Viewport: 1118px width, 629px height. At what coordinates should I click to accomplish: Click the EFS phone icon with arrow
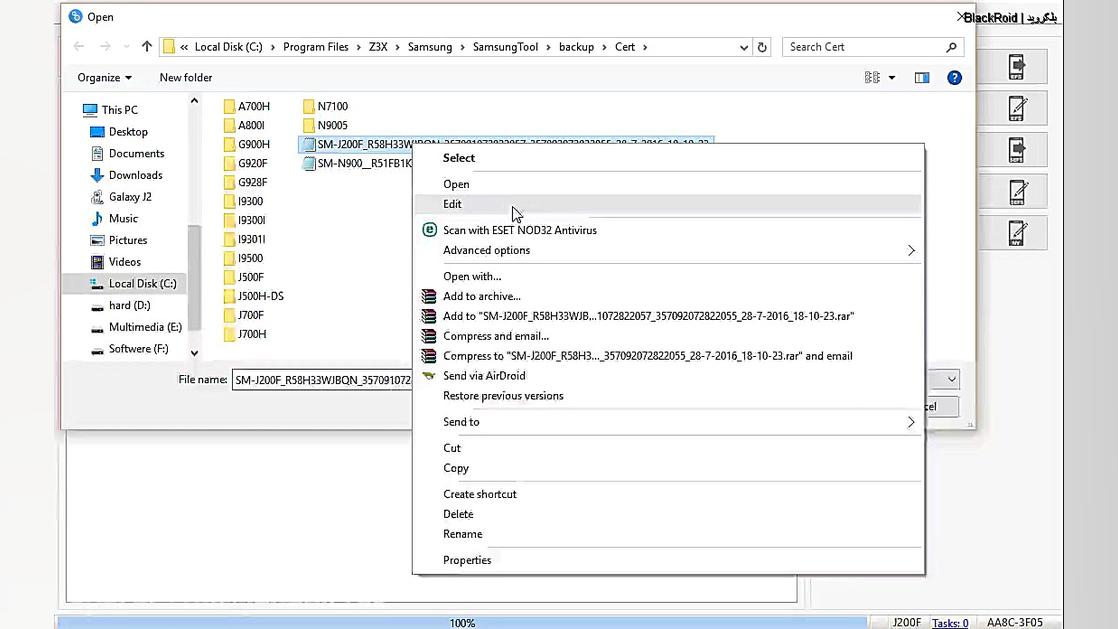click(1017, 67)
